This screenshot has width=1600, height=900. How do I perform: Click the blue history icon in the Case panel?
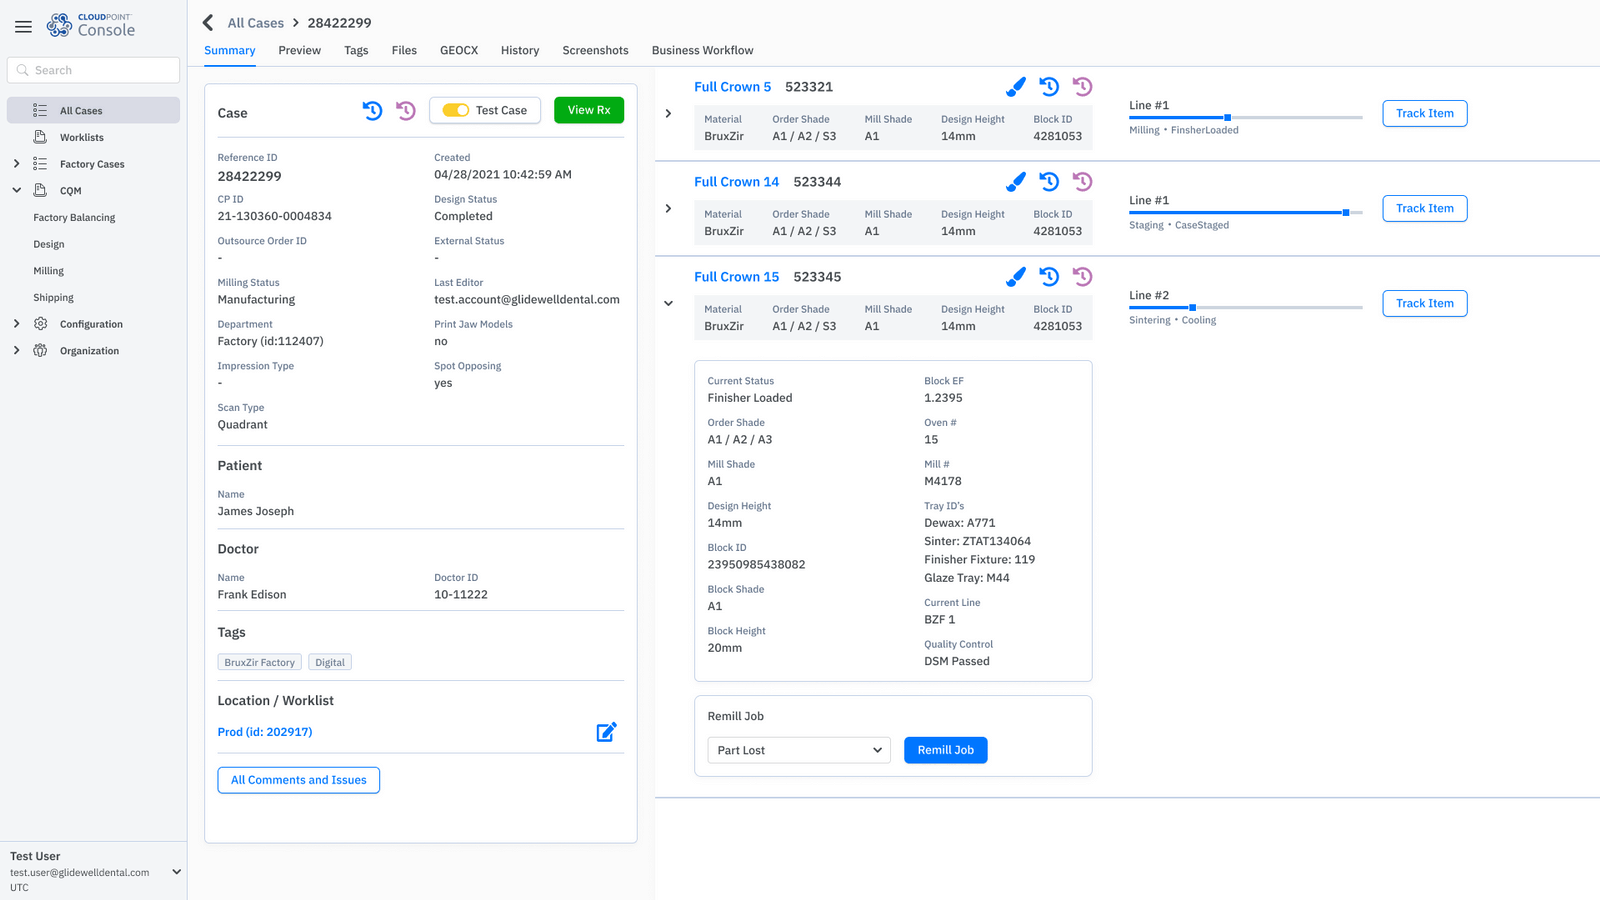tap(372, 111)
